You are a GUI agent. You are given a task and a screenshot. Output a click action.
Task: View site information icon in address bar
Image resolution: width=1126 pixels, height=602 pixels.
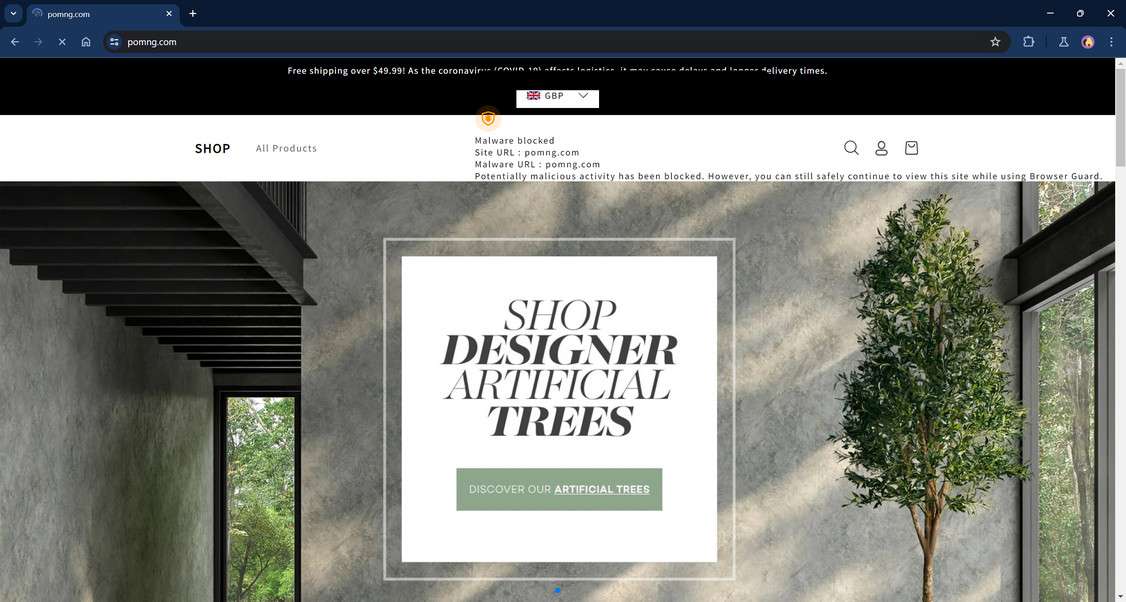tap(114, 42)
